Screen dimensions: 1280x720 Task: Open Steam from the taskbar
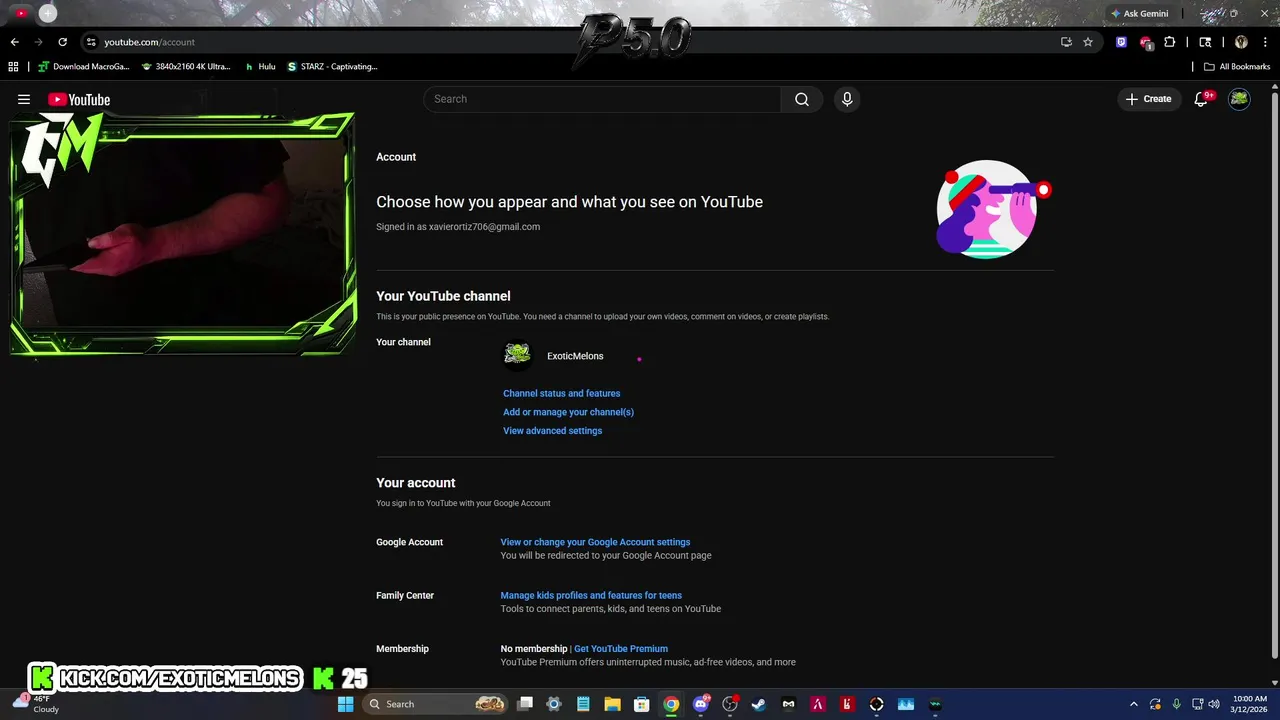tap(758, 704)
